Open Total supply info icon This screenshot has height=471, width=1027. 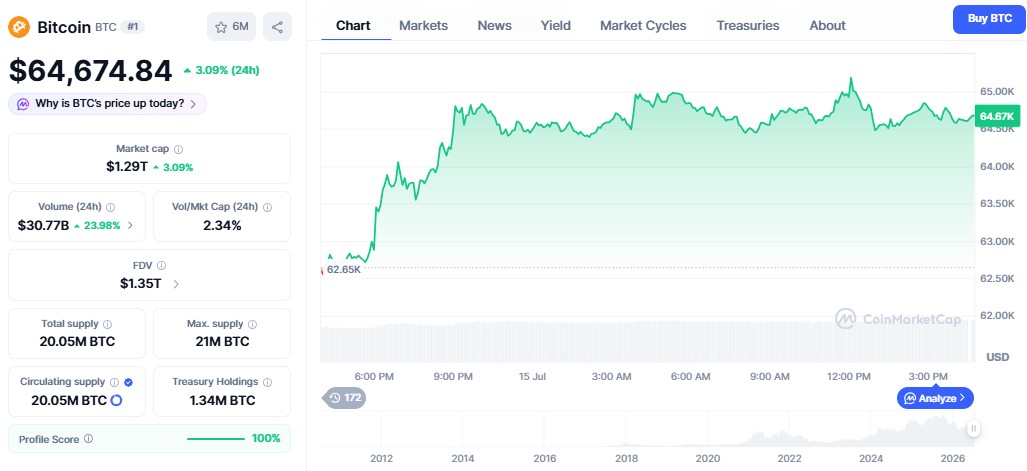click(107, 324)
